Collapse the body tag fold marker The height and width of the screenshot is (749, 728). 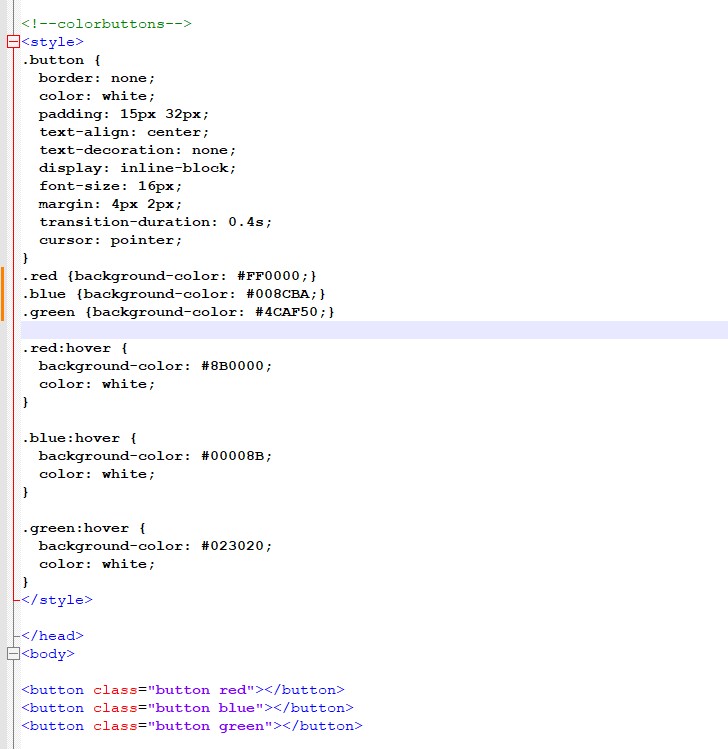[x=13, y=653]
